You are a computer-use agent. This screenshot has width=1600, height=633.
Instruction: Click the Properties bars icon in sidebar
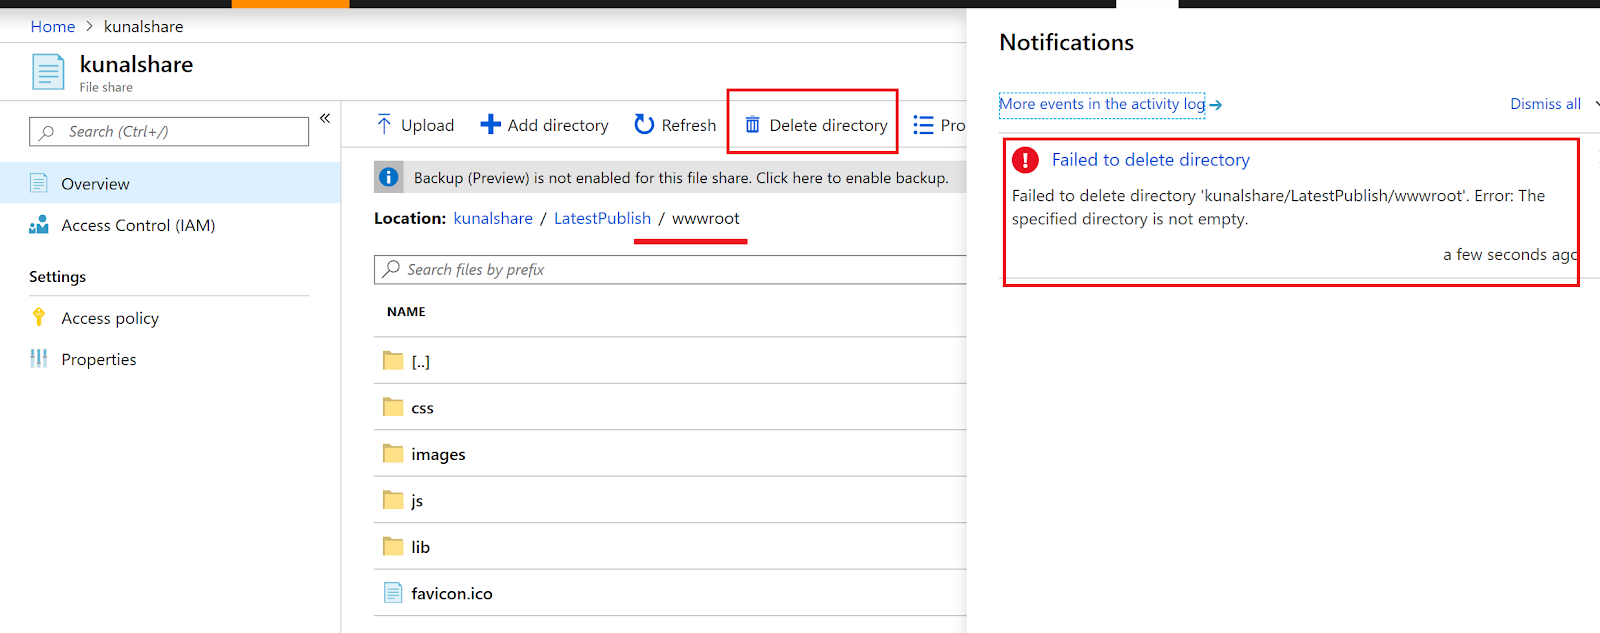tap(39, 358)
